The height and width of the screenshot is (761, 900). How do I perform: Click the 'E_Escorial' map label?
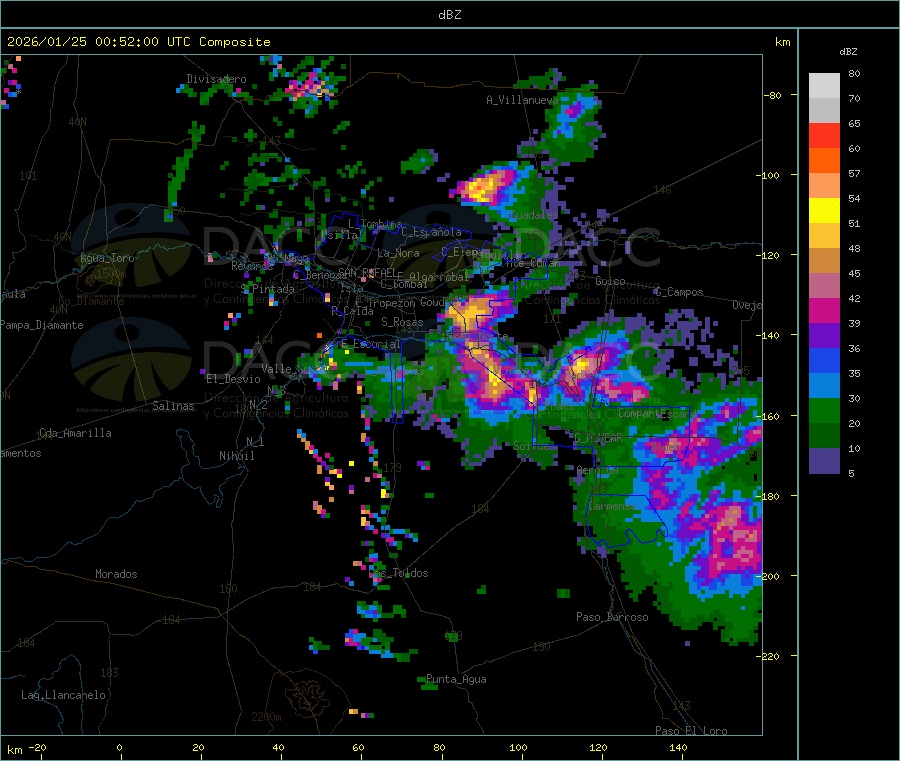[371, 344]
